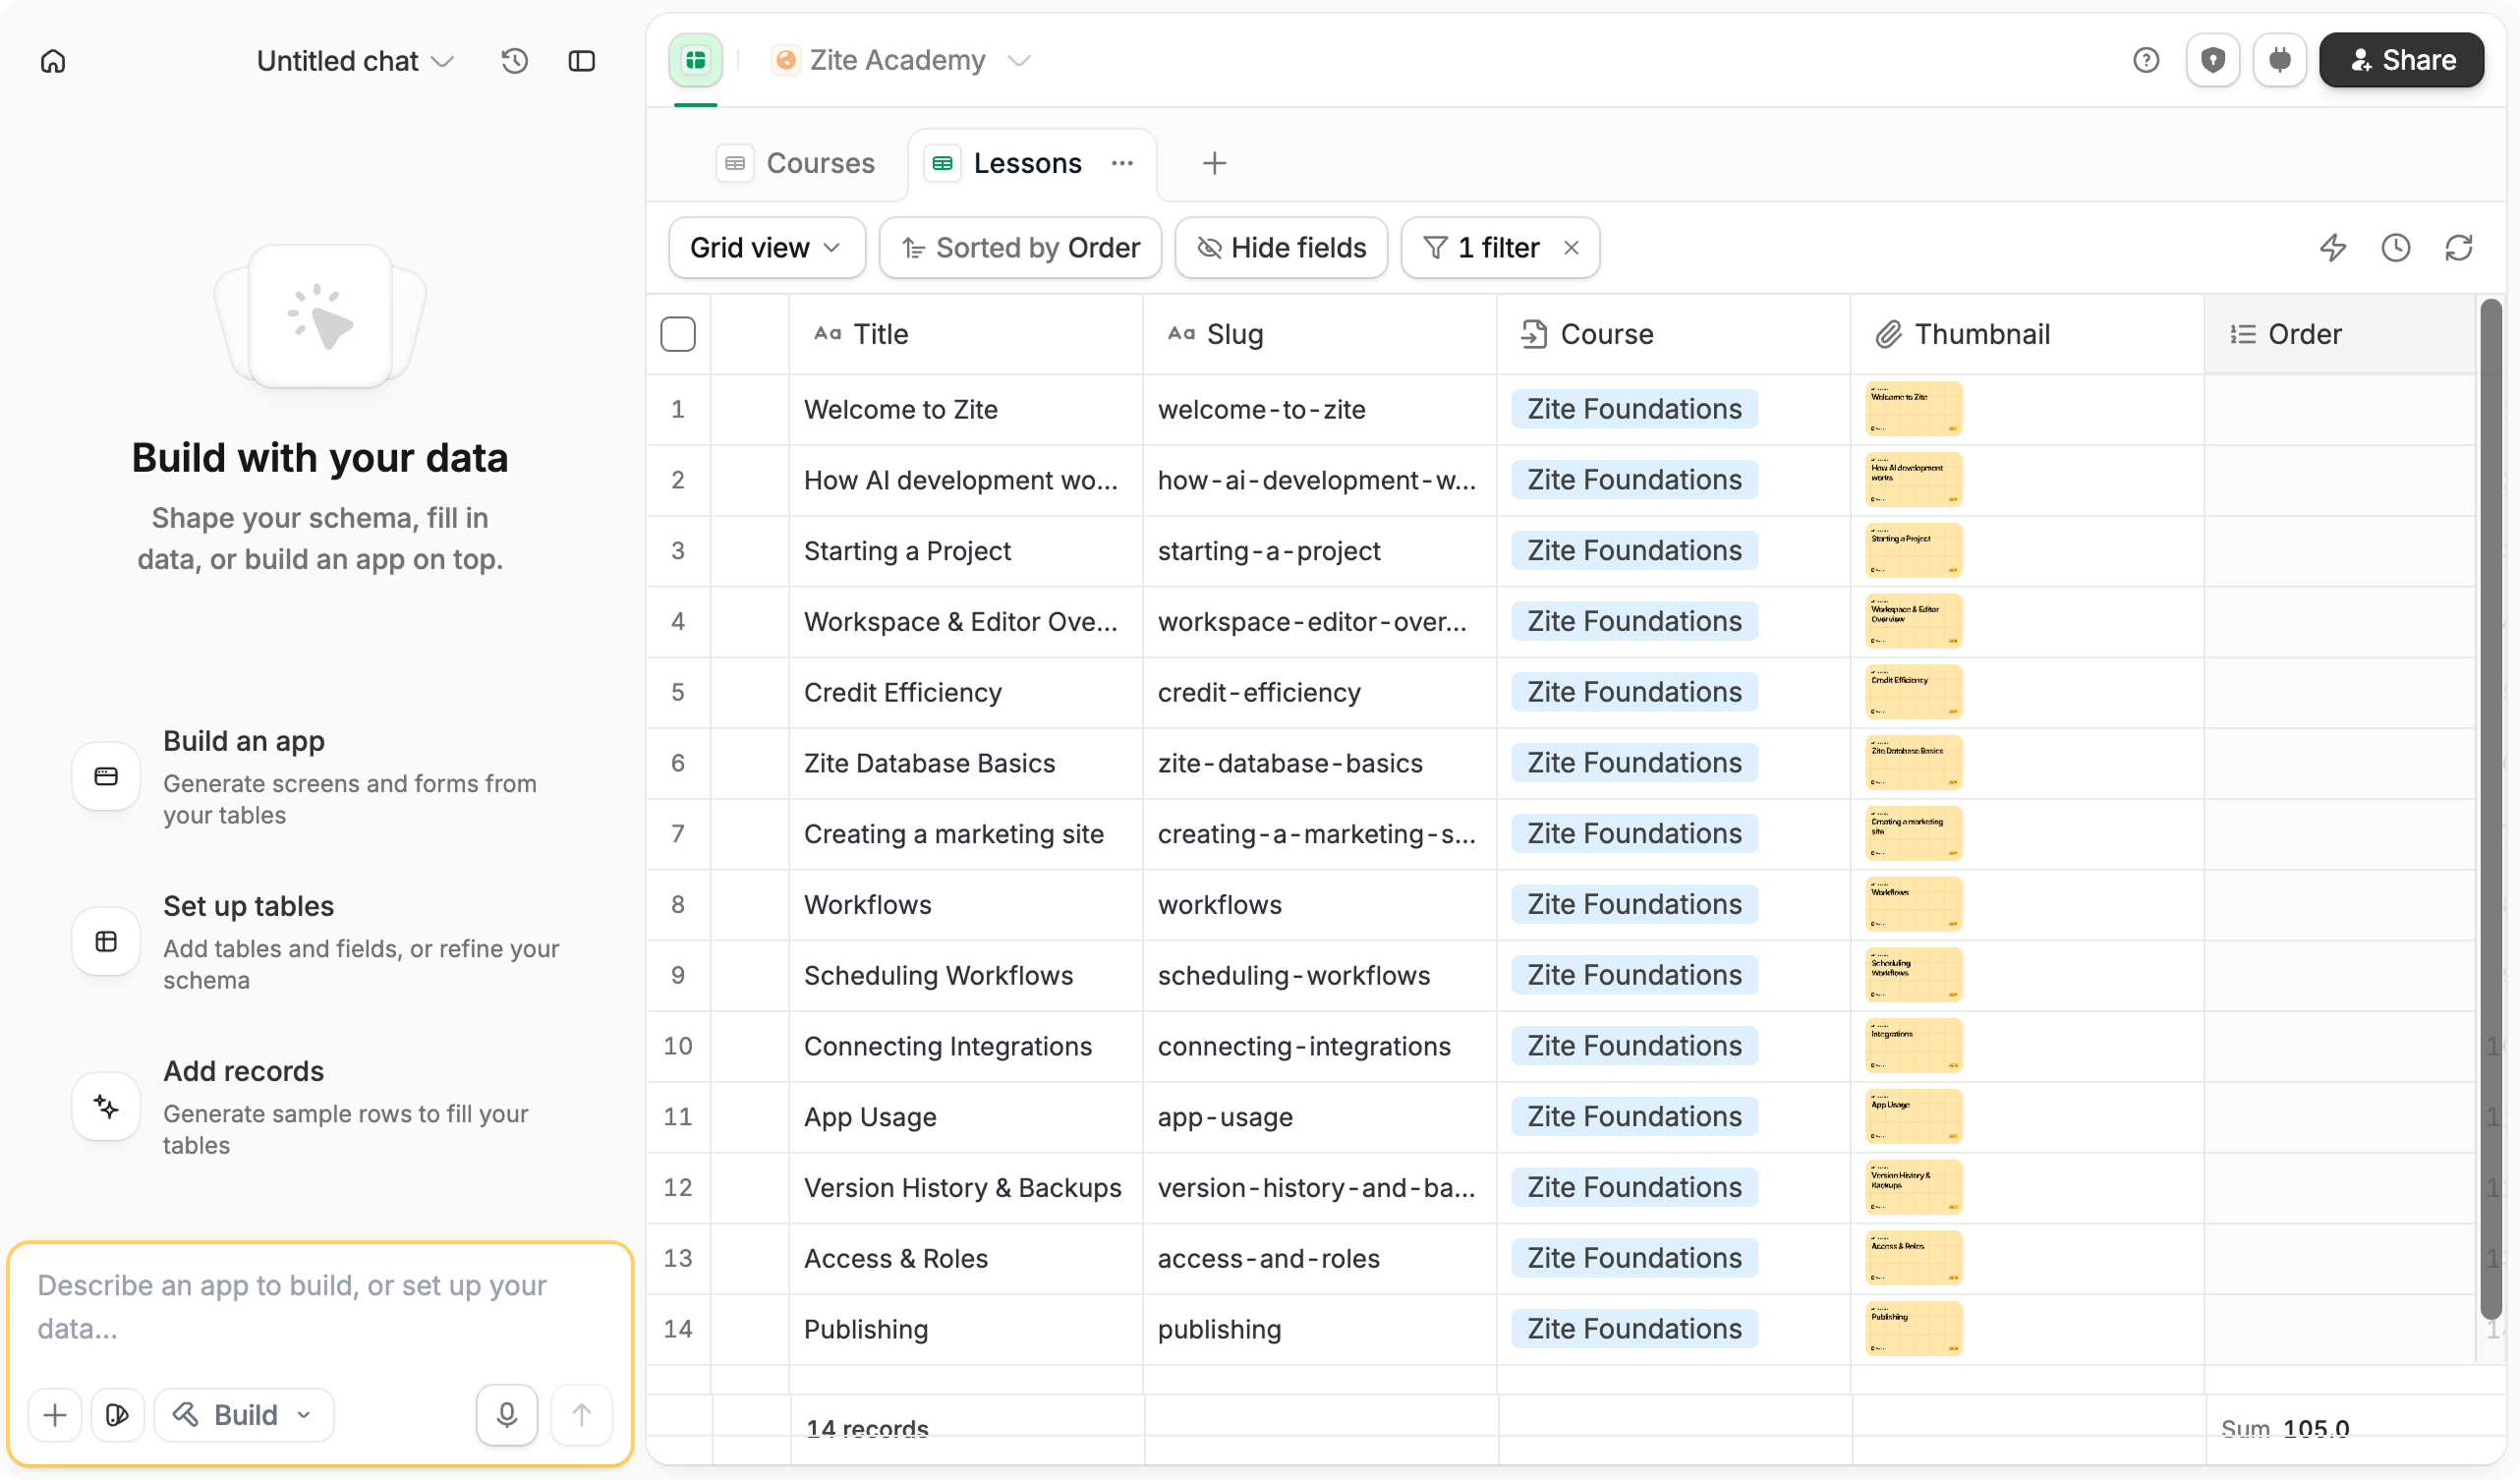Select the 'Access & Roles' title cell

(x=966, y=1258)
